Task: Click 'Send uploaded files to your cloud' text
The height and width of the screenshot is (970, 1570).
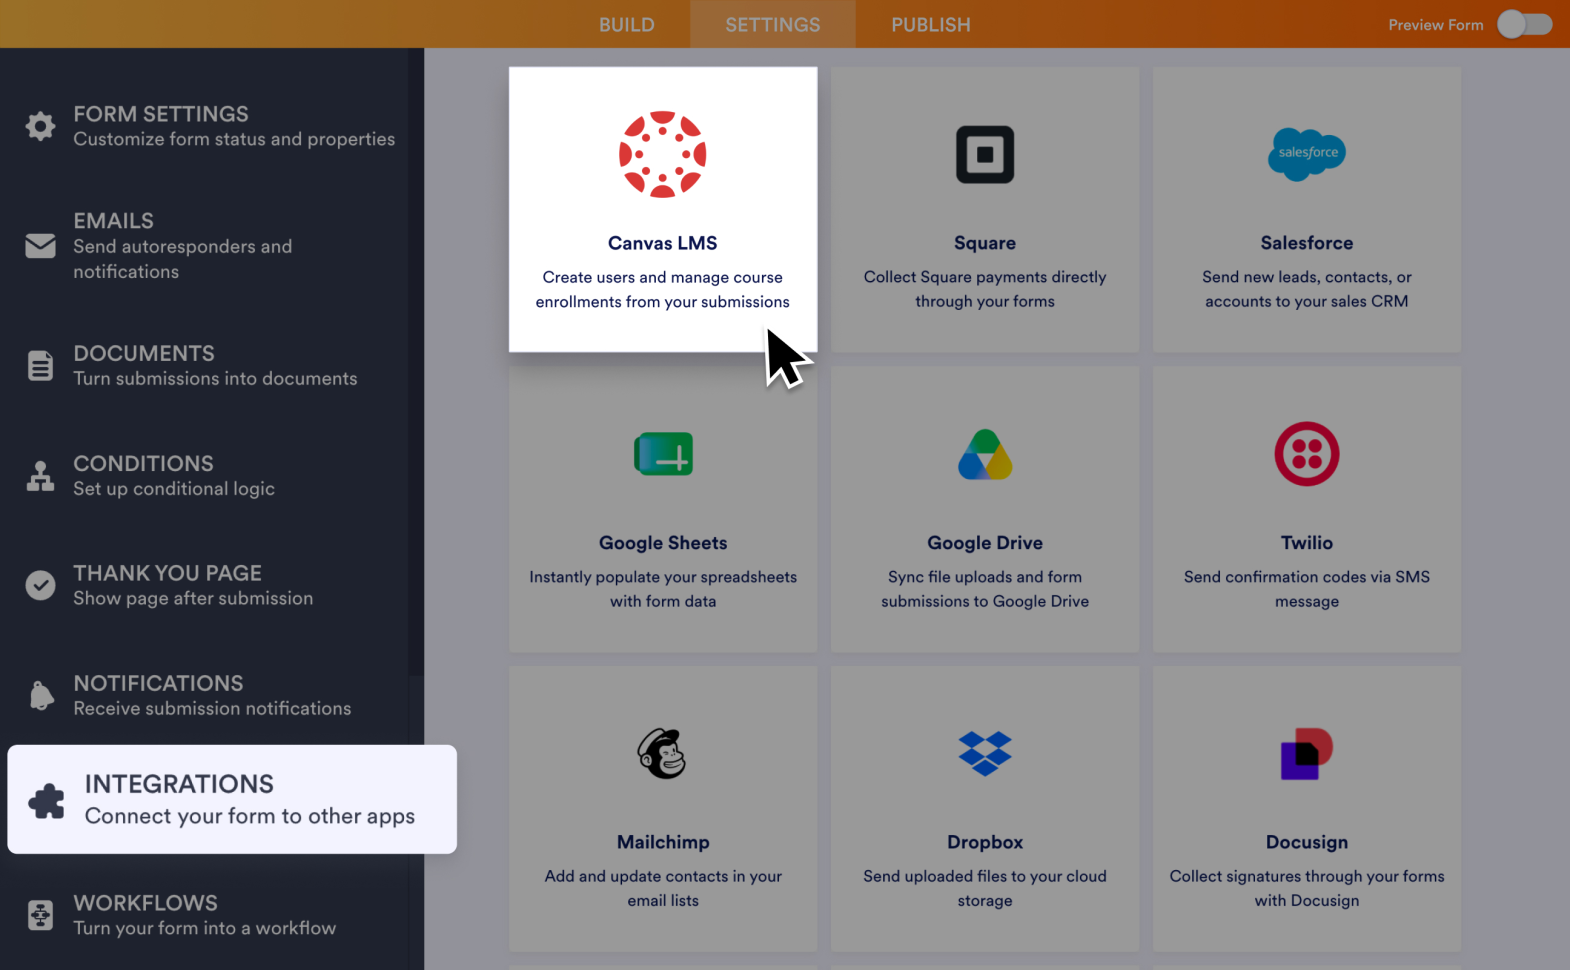Action: coord(985,888)
